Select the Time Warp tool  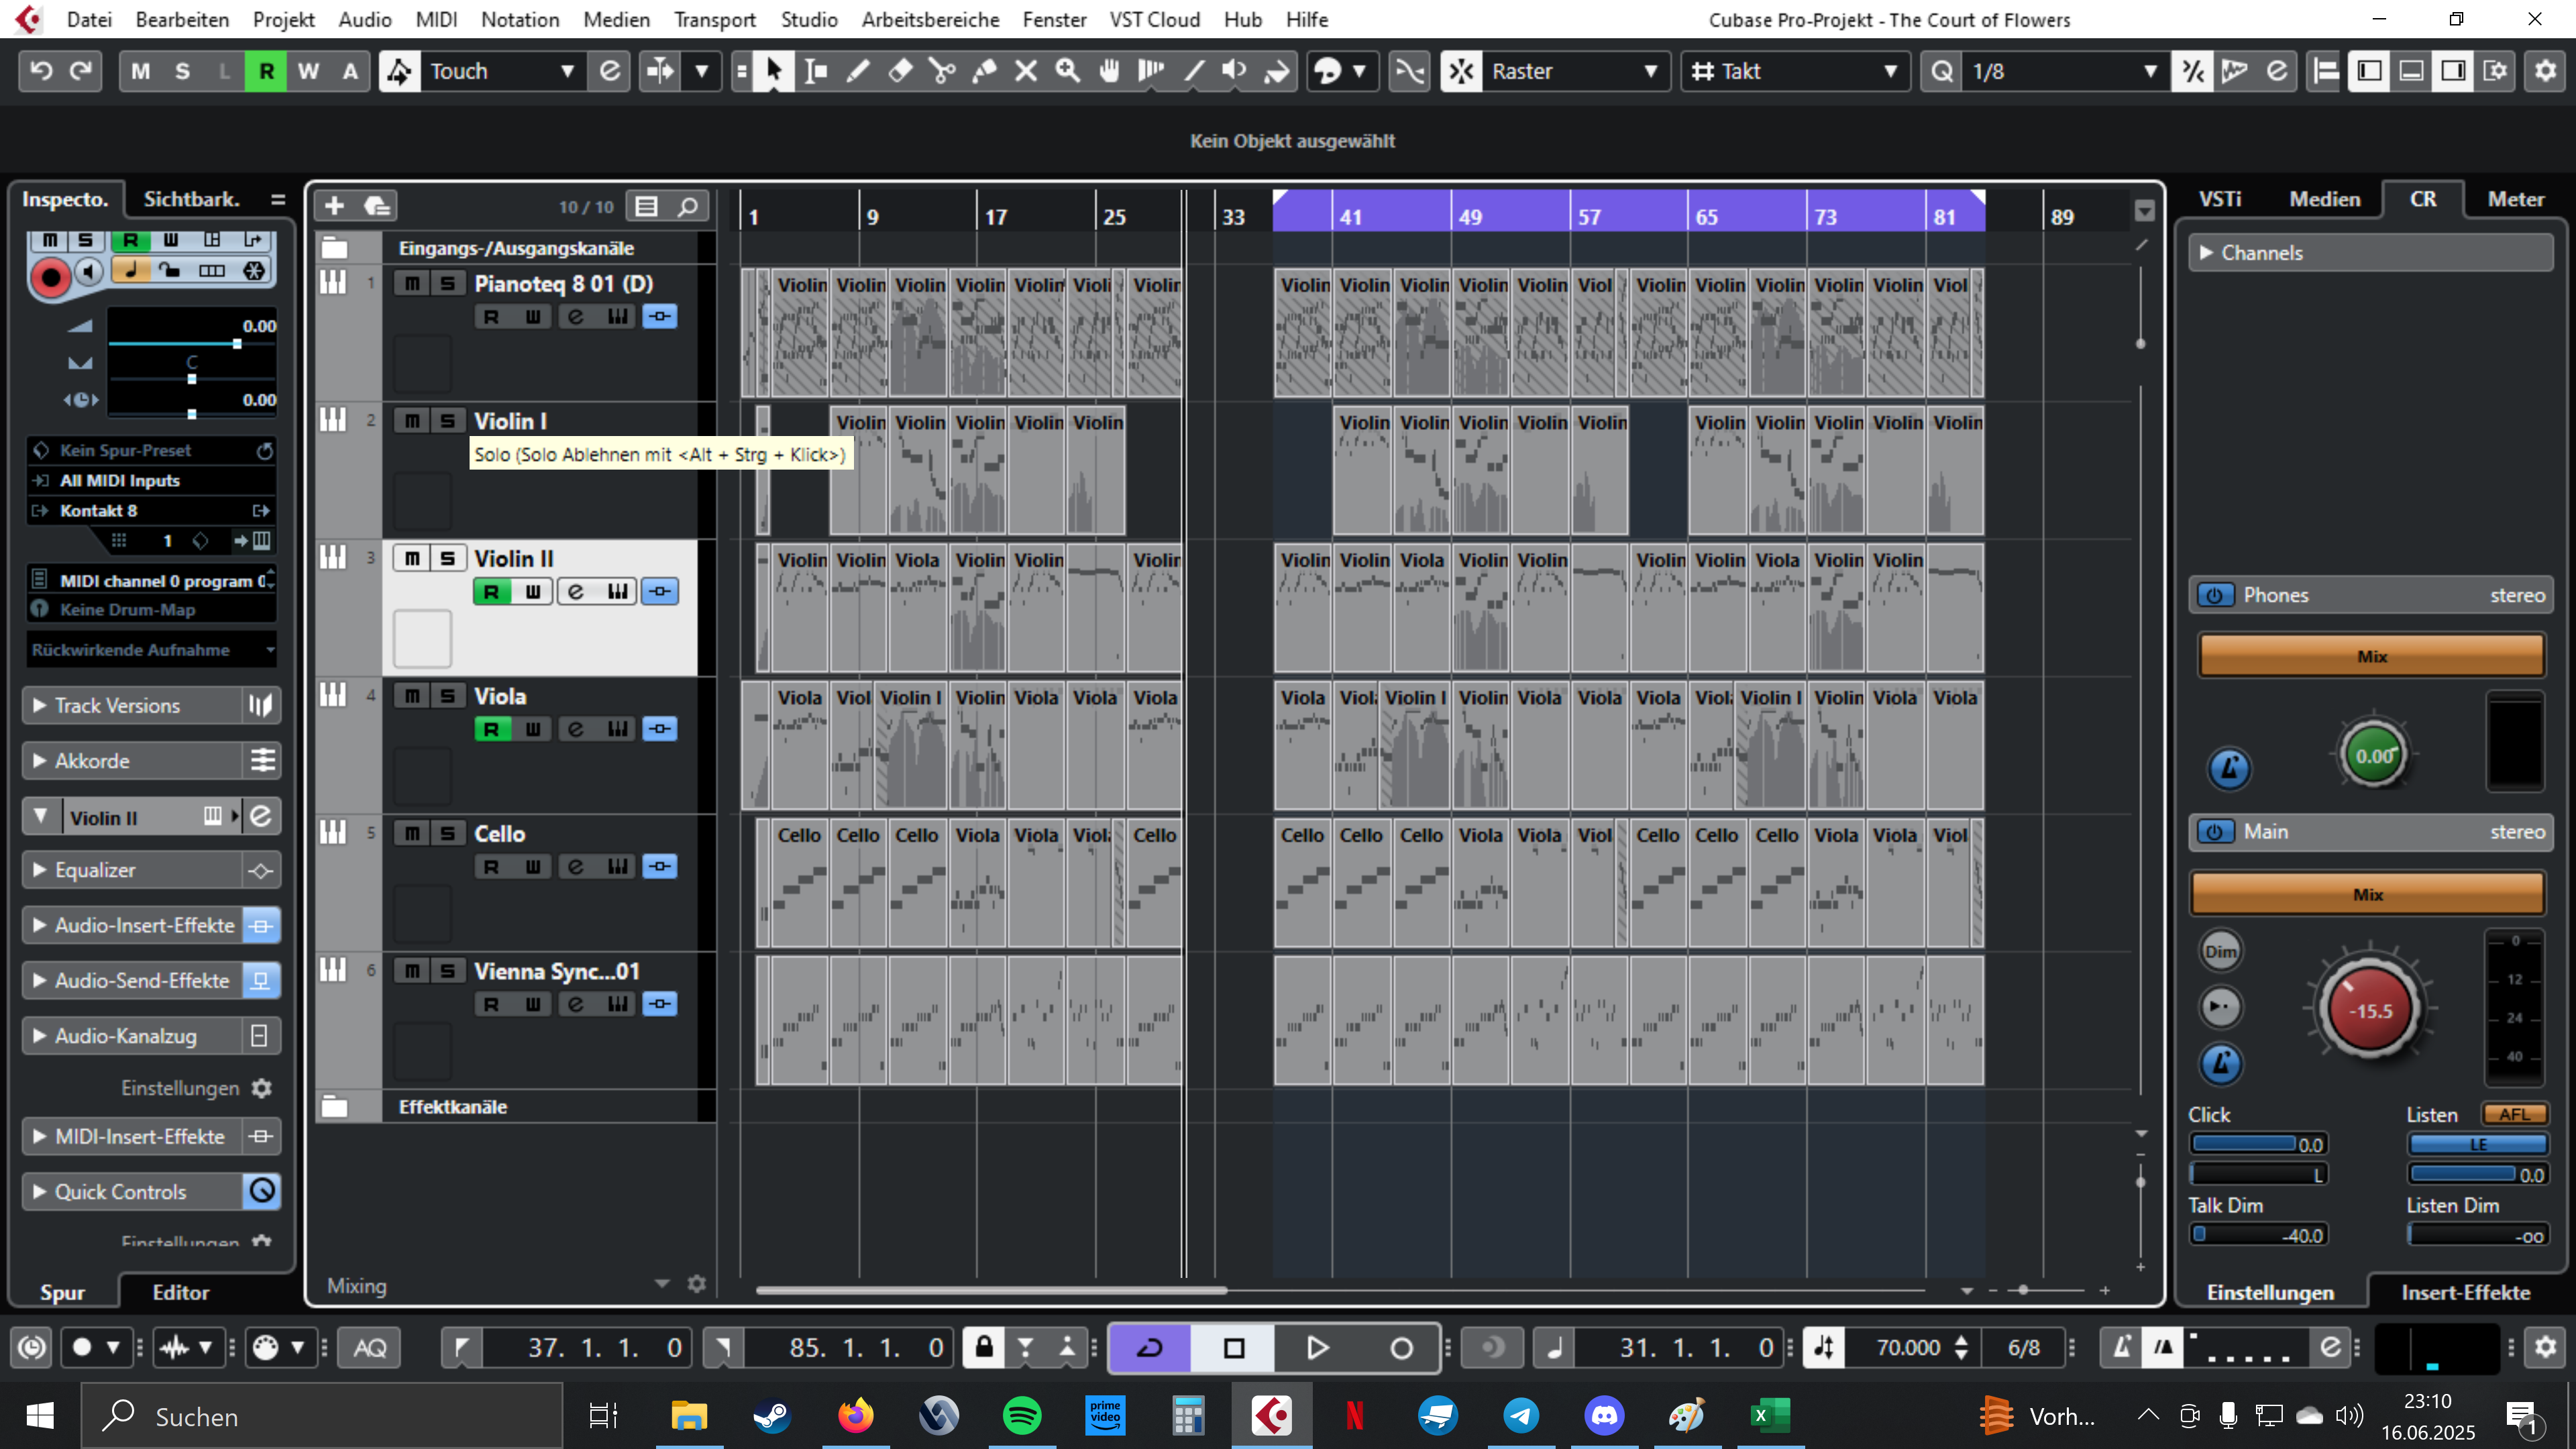click(1152, 71)
